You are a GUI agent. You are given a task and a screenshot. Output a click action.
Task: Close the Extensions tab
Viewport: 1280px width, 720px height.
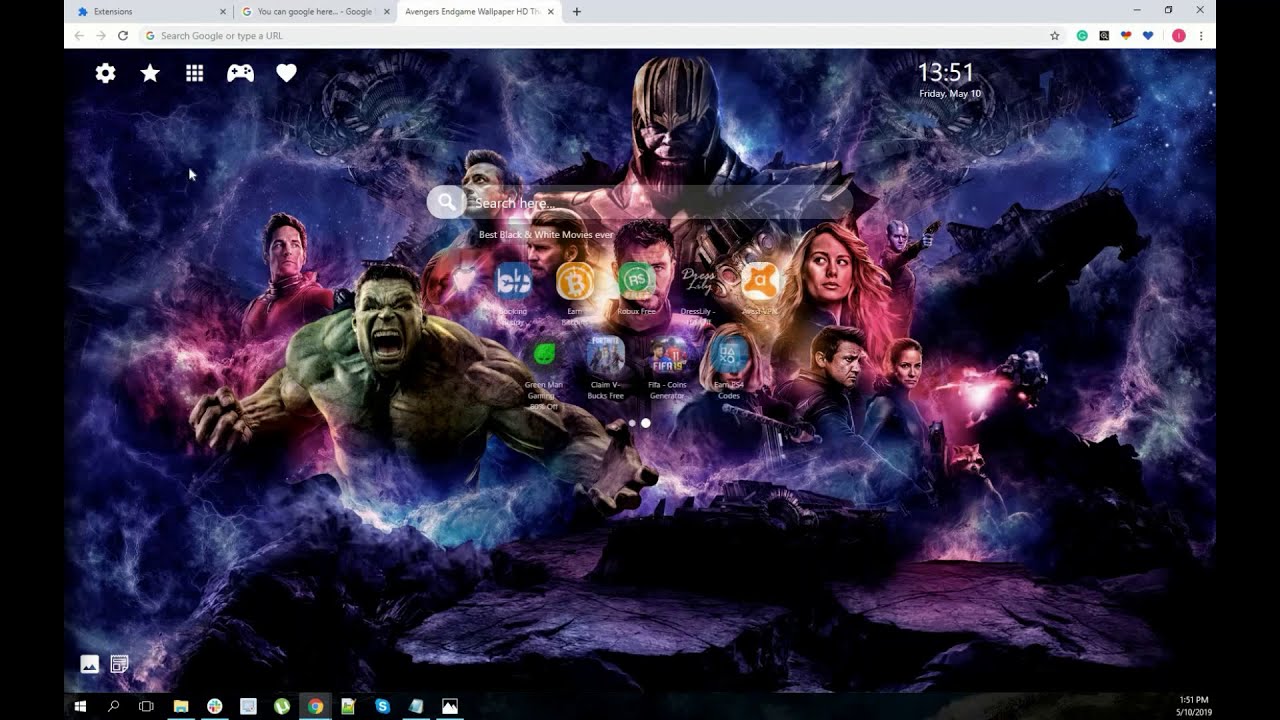coord(222,12)
